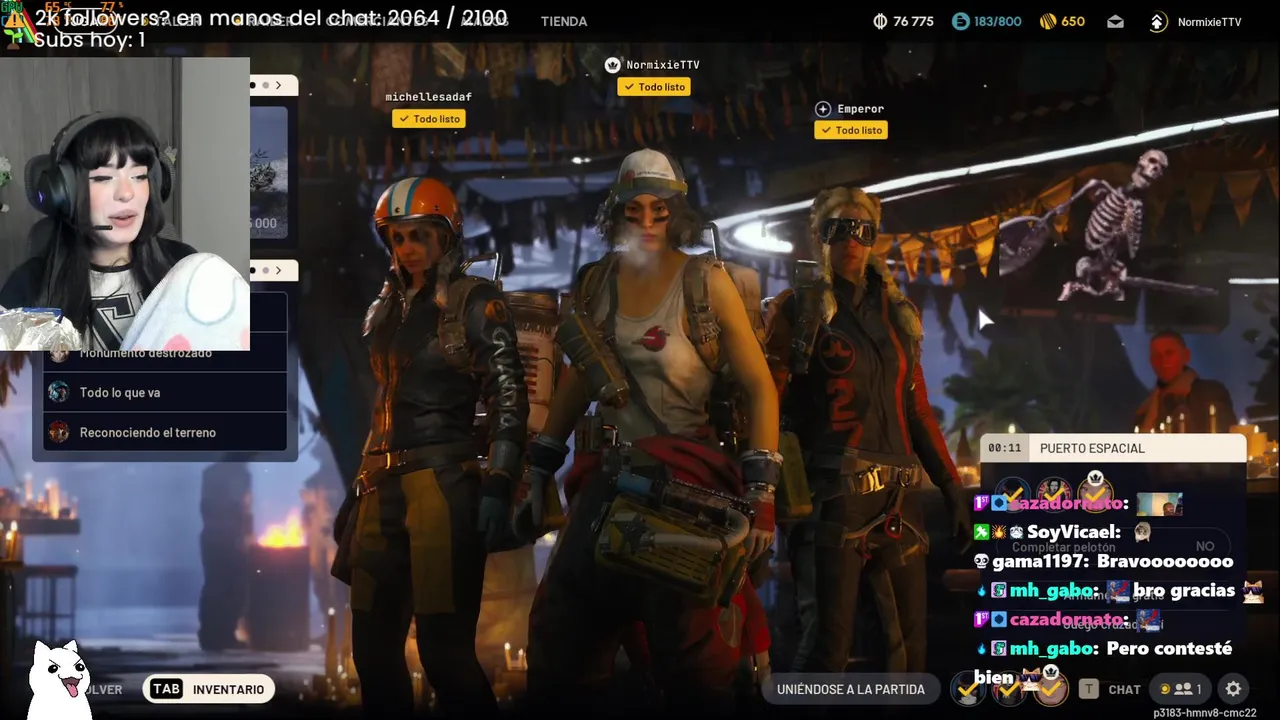Open the settings gear icon
The height and width of the screenshot is (720, 1280).
point(1233,689)
